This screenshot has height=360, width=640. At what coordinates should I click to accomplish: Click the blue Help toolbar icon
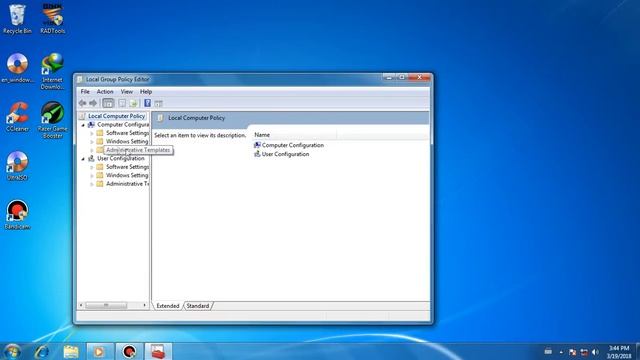pyautogui.click(x=147, y=103)
